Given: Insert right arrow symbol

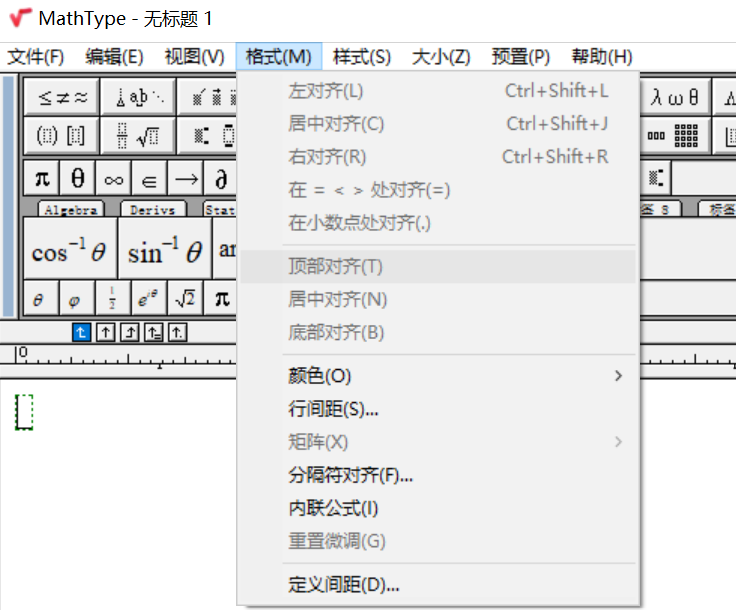Looking at the screenshot, I should (x=185, y=178).
